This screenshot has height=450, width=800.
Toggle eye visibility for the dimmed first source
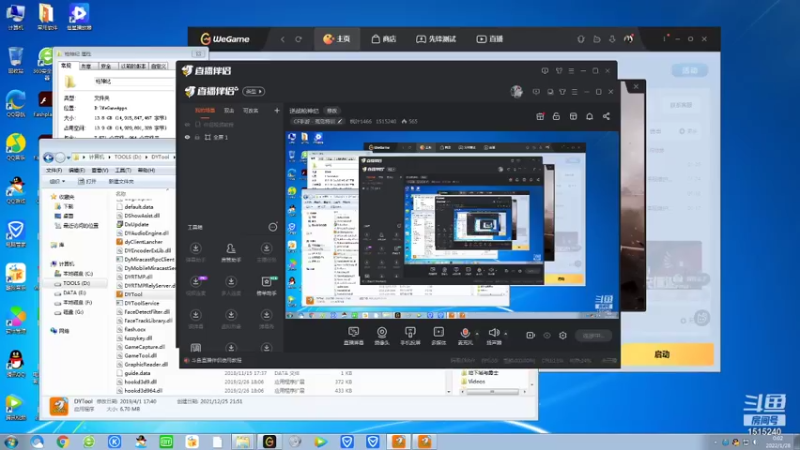(187, 124)
